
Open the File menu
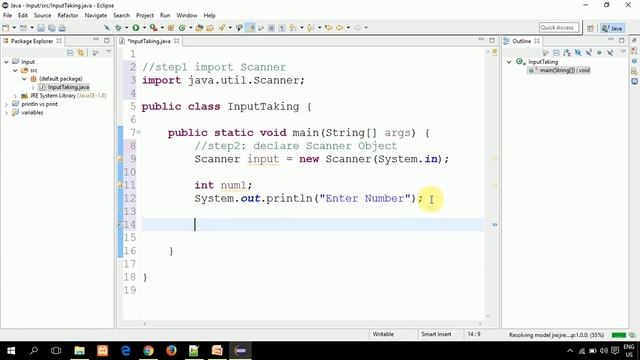[x=7, y=16]
